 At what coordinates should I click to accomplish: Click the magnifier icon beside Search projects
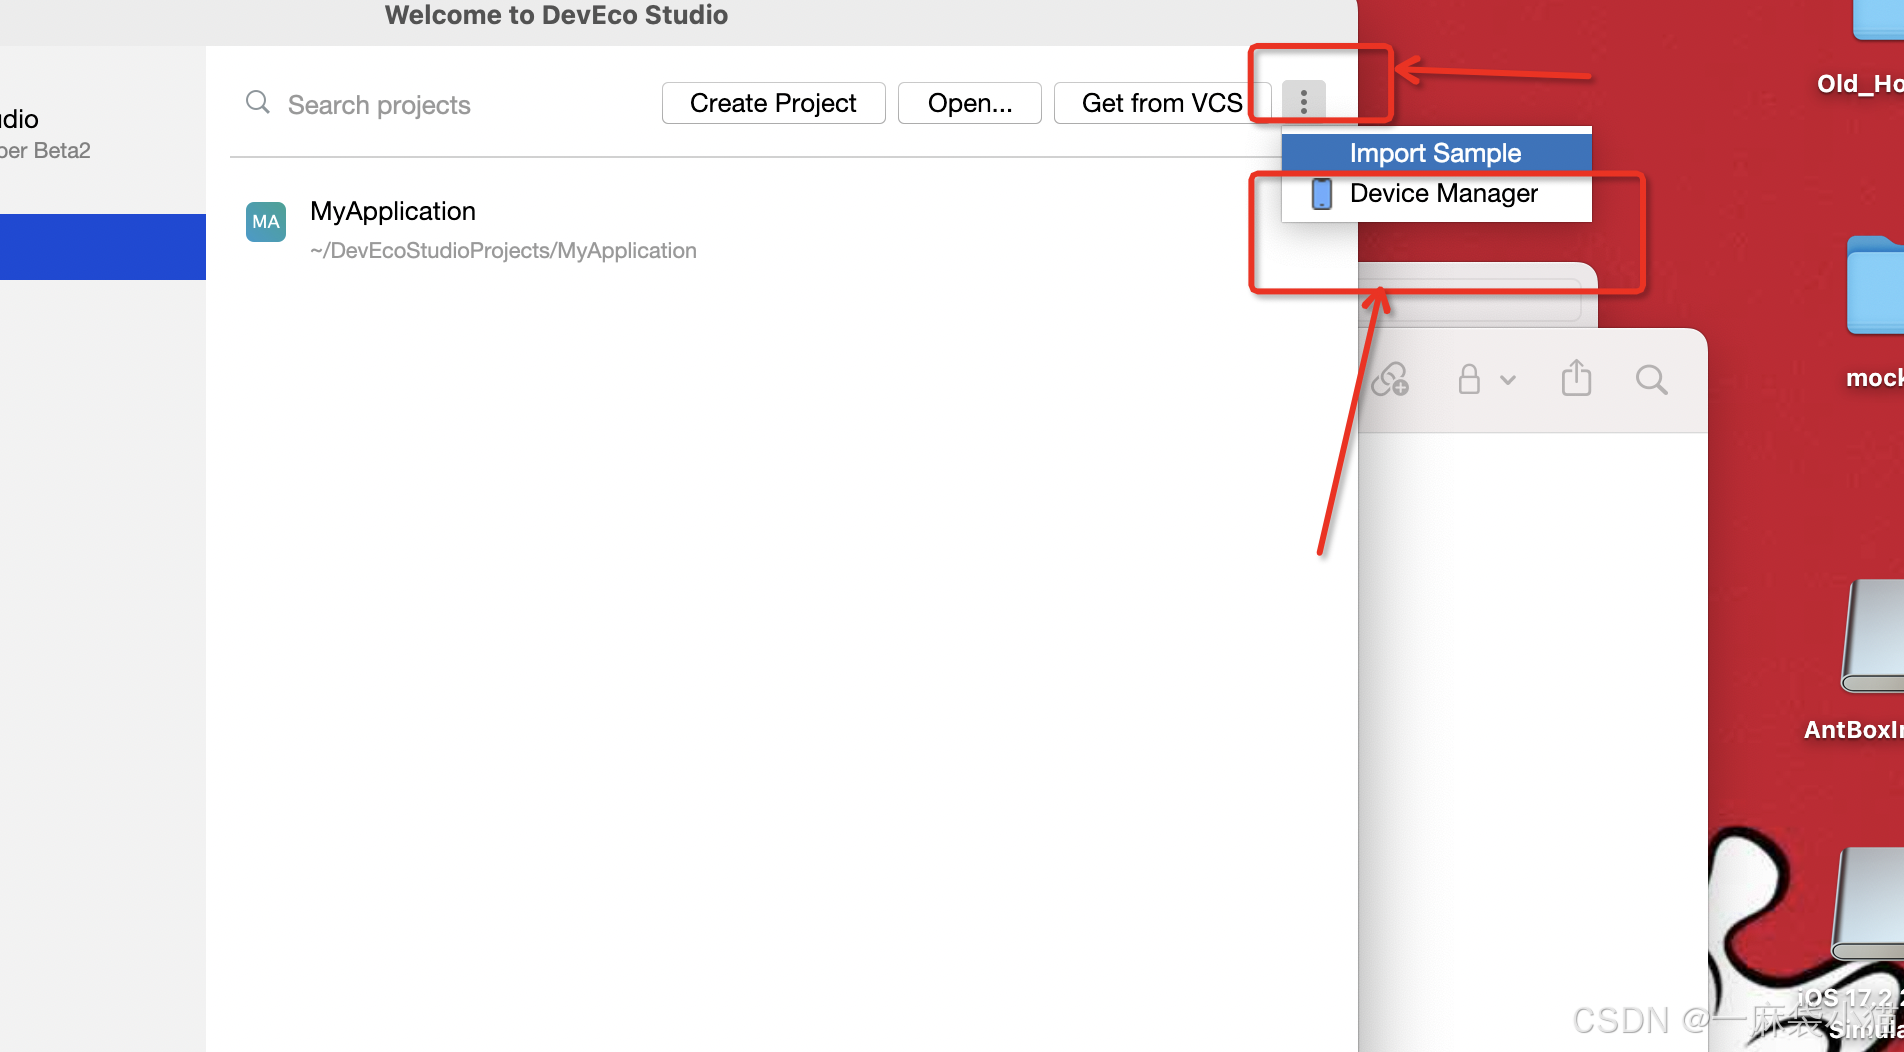click(258, 103)
